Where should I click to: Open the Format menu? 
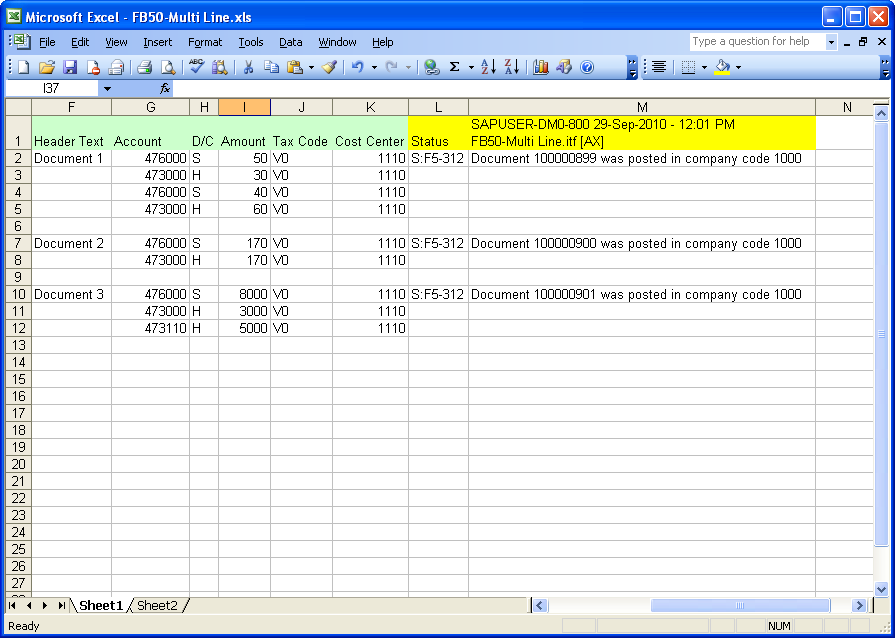tap(205, 42)
